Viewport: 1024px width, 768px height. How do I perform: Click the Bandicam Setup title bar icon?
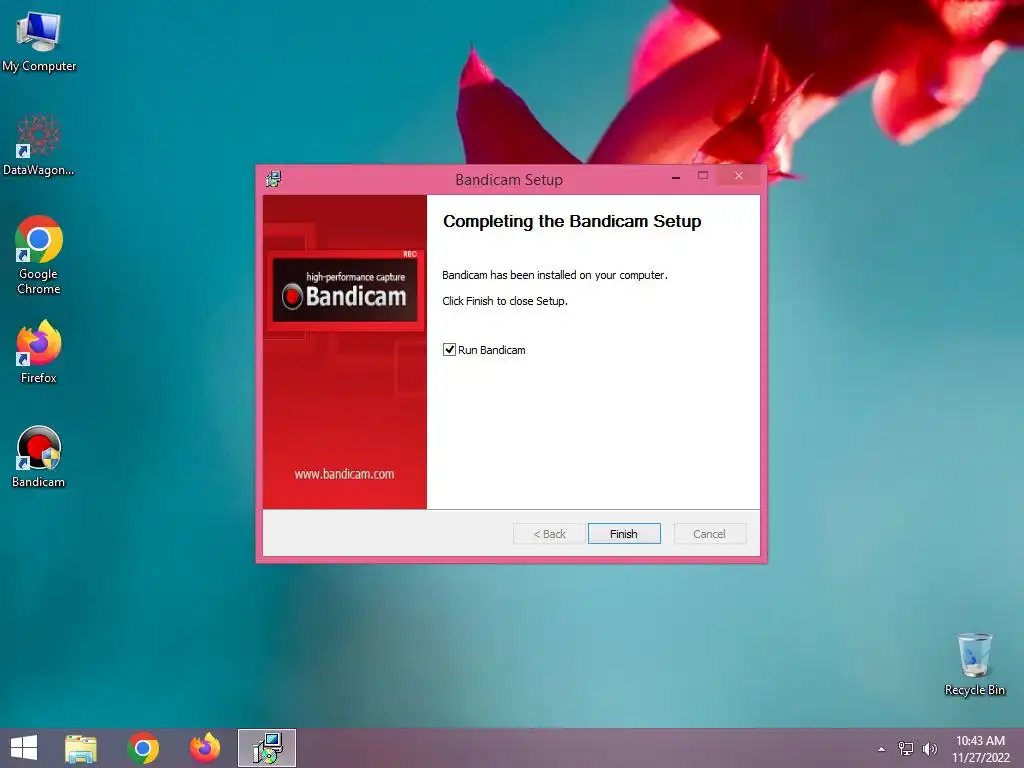pyautogui.click(x=274, y=179)
